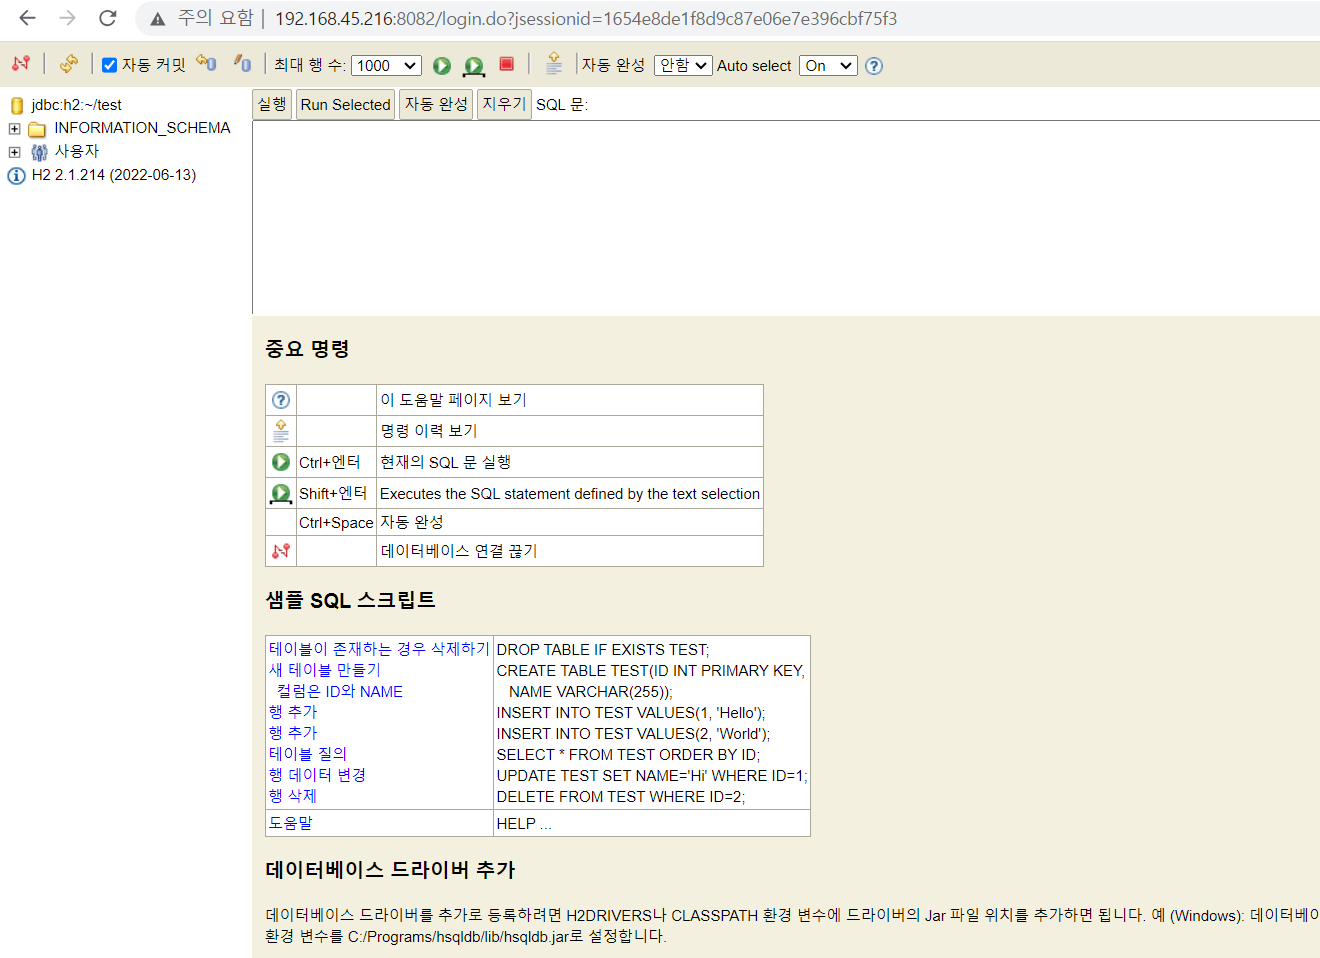The image size is (1320, 958).
Task: Click the help icon in the 중요 명령 table
Action: point(281,400)
